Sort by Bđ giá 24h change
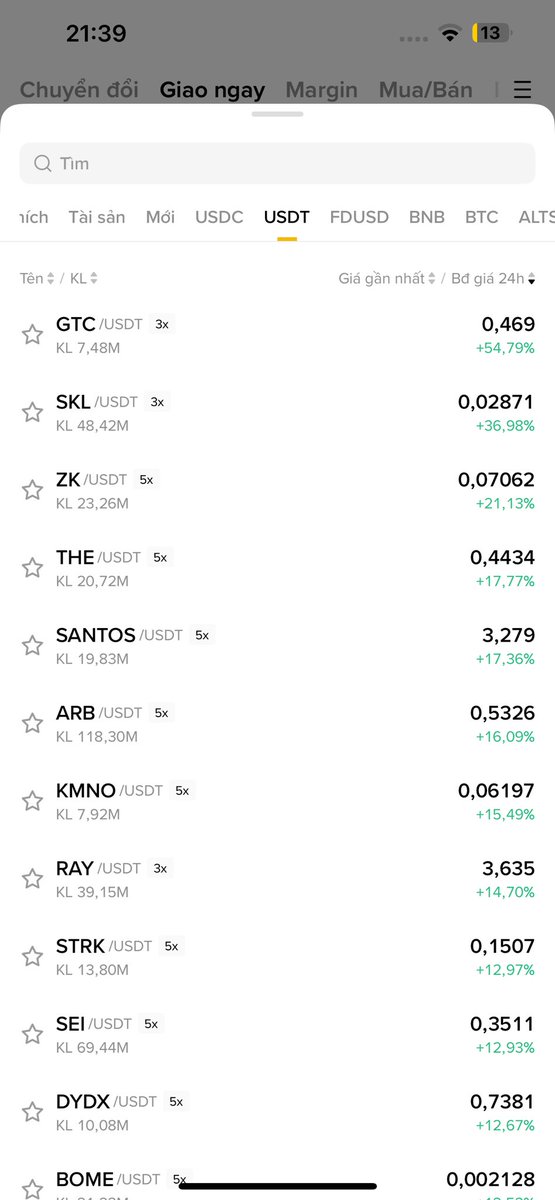Screen dimensions: 555x1200 click(493, 278)
